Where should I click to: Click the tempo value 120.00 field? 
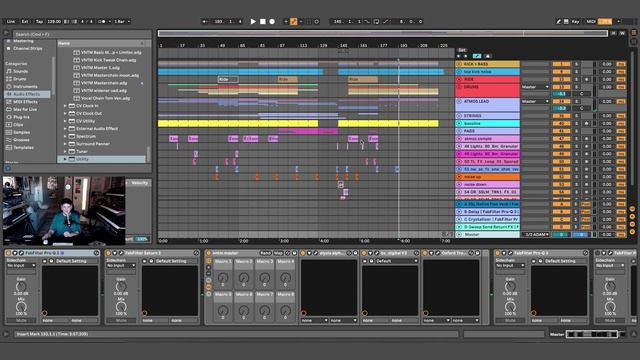54,22
